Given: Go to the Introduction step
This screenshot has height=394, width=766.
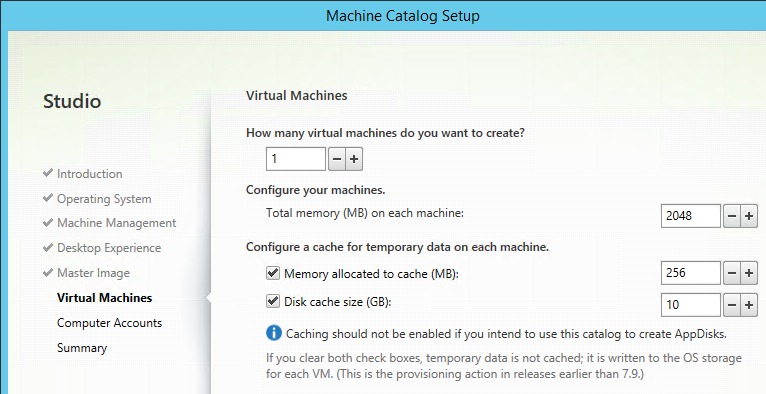Looking at the screenshot, I should (89, 174).
